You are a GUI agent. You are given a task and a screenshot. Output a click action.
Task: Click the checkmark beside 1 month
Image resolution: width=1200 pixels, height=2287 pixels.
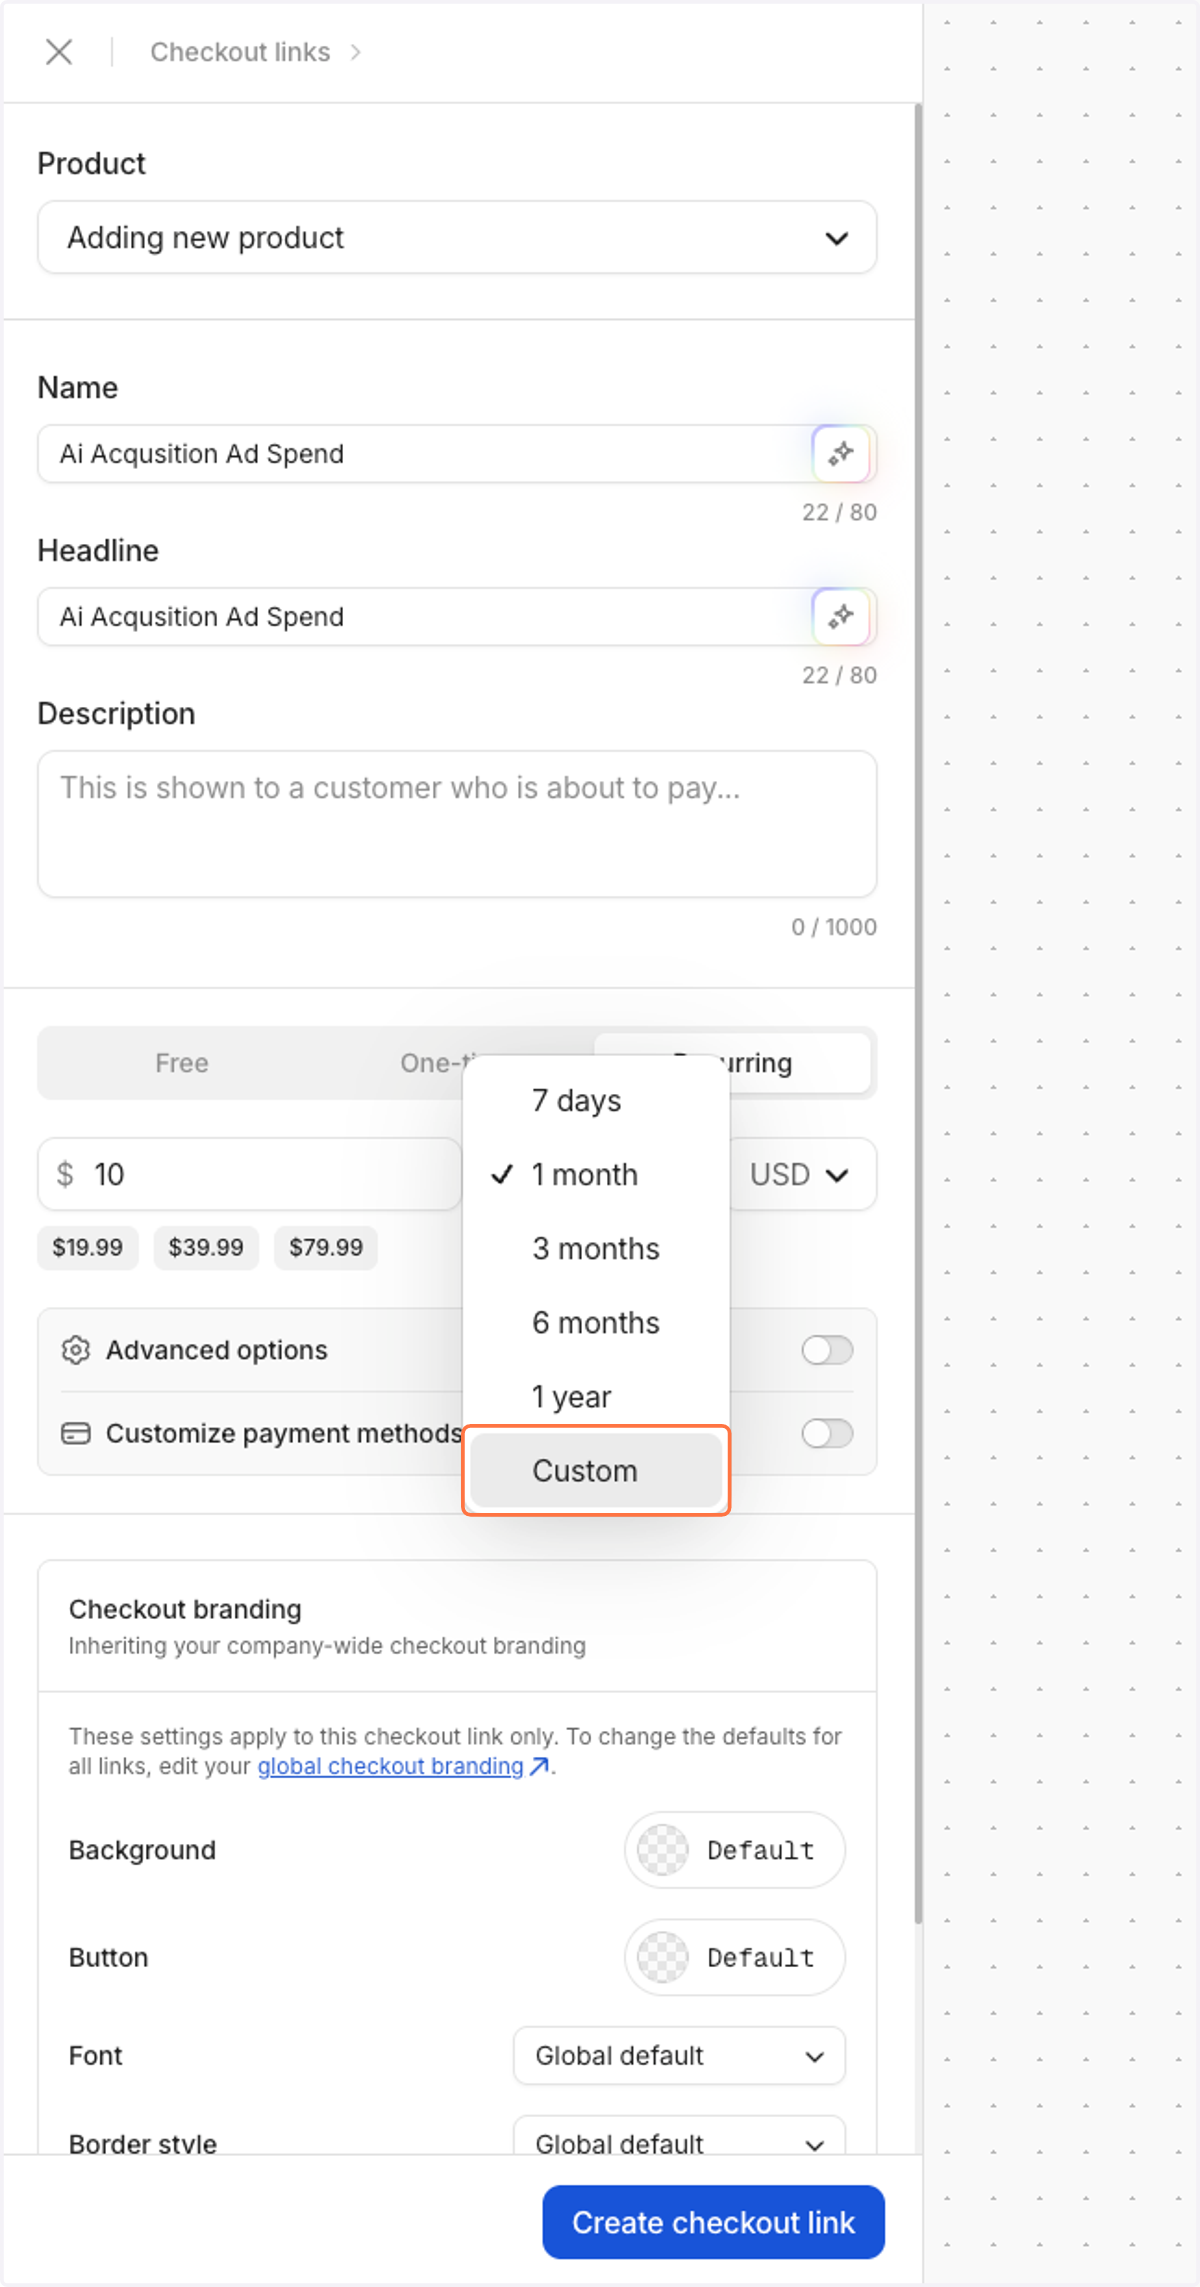[x=502, y=1175]
